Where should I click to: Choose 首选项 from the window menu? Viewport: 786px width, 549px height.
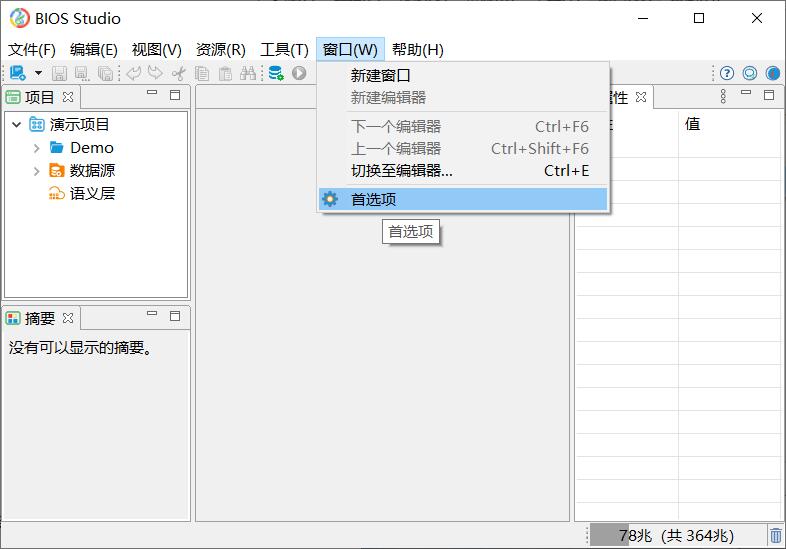click(463, 199)
